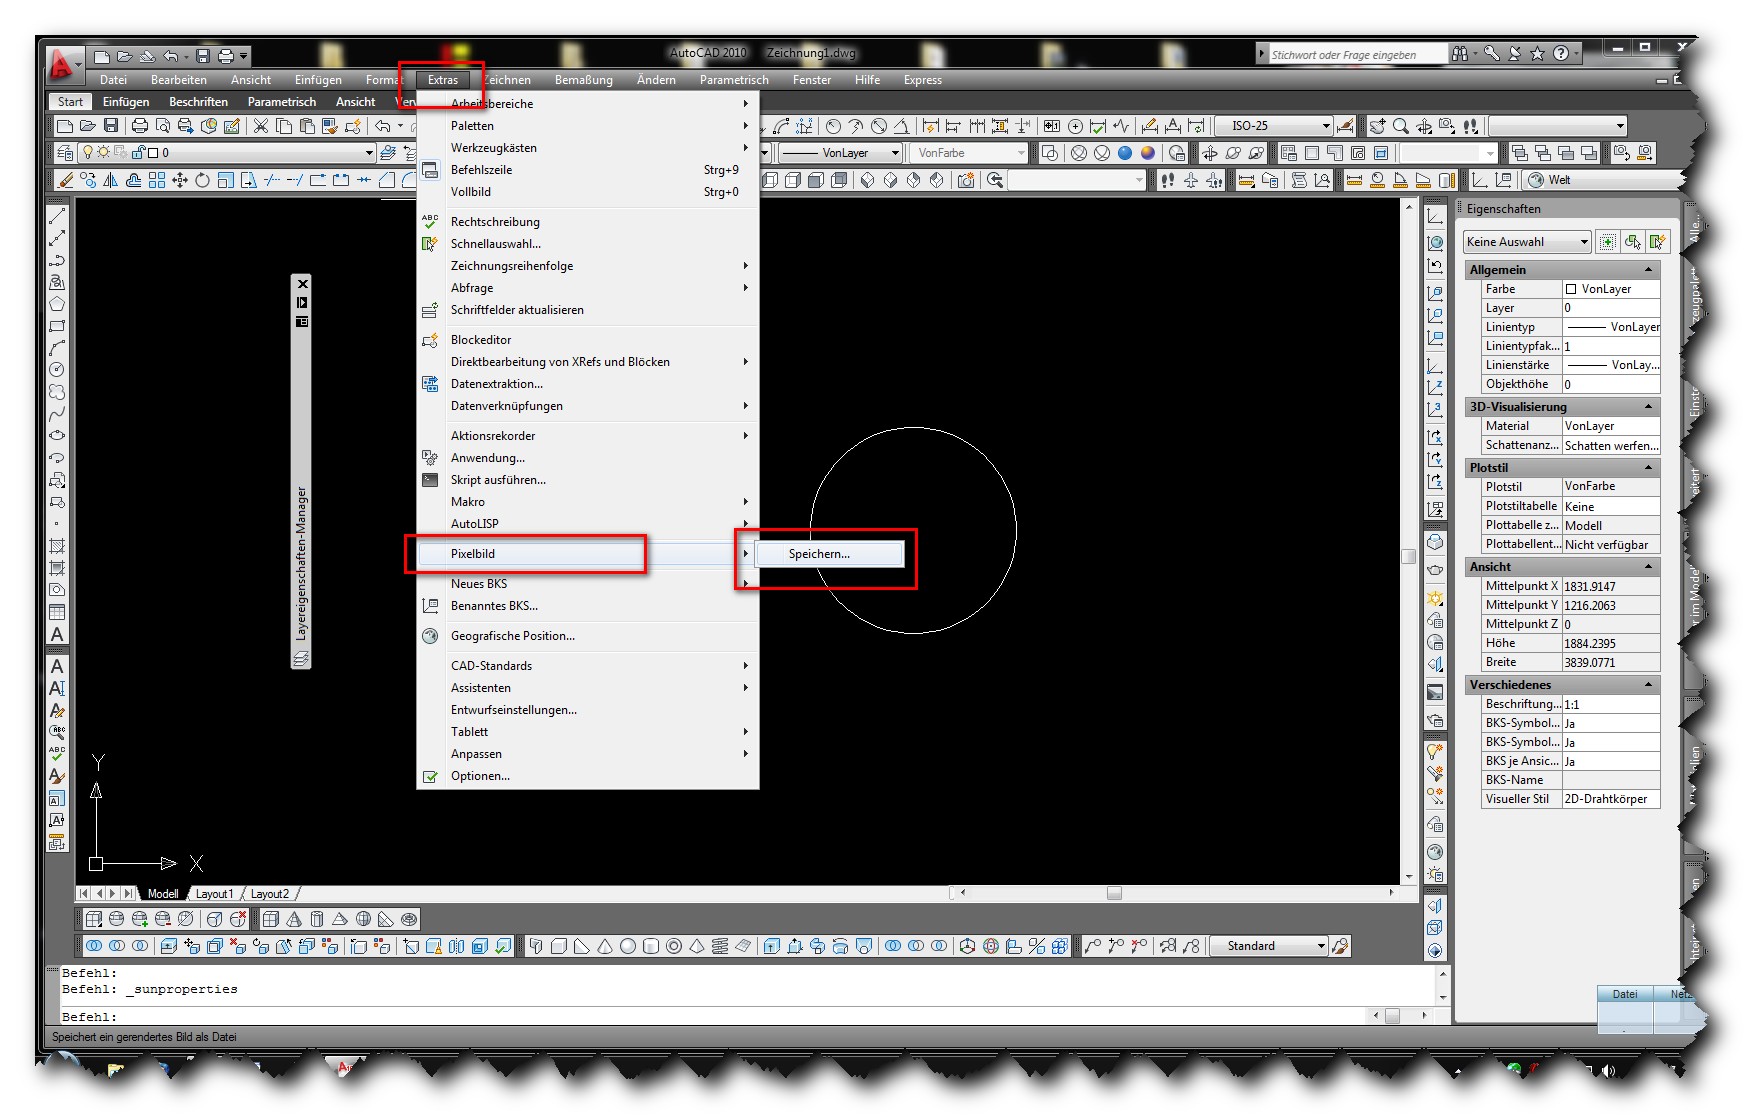1750x1120 pixels.
Task: Open the Datei menu
Action: coord(114,80)
